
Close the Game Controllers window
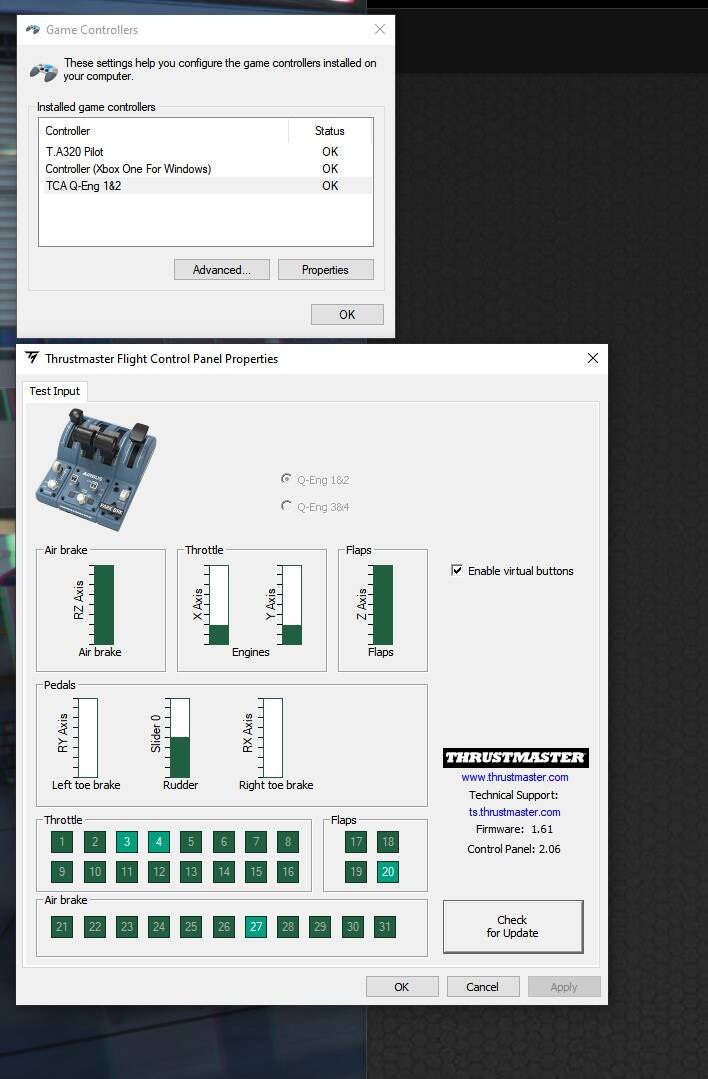pos(380,29)
